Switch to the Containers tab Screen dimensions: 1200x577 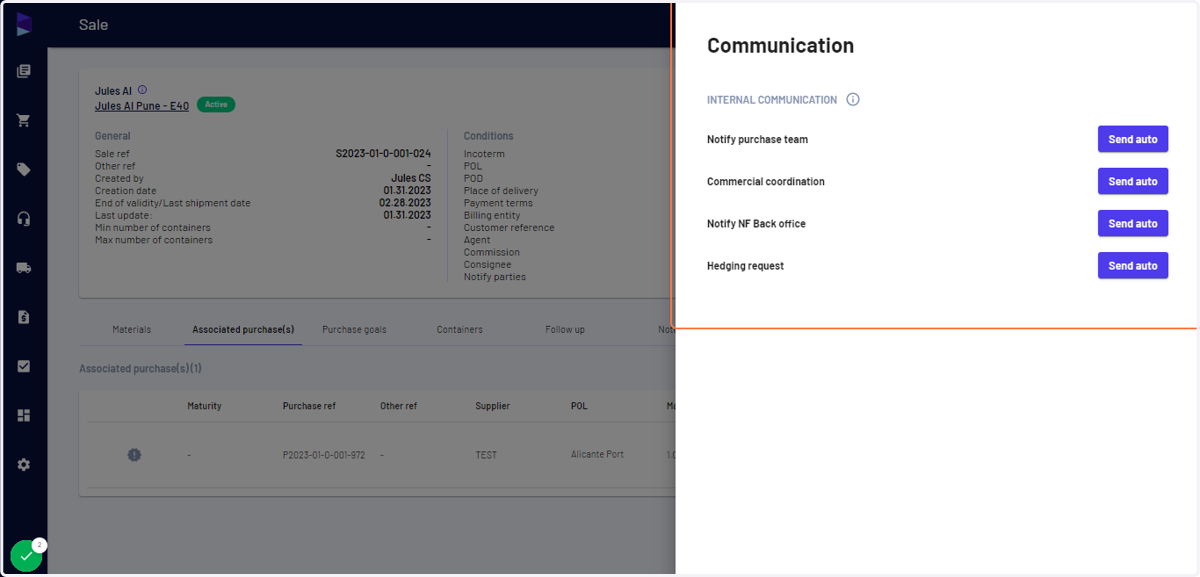(x=460, y=329)
